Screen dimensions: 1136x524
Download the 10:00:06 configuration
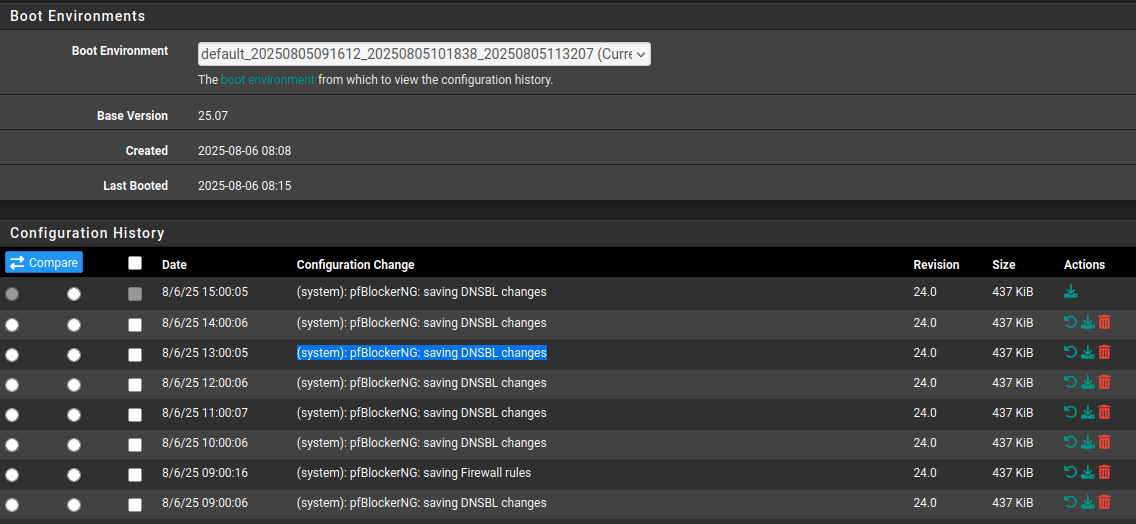point(1087,442)
